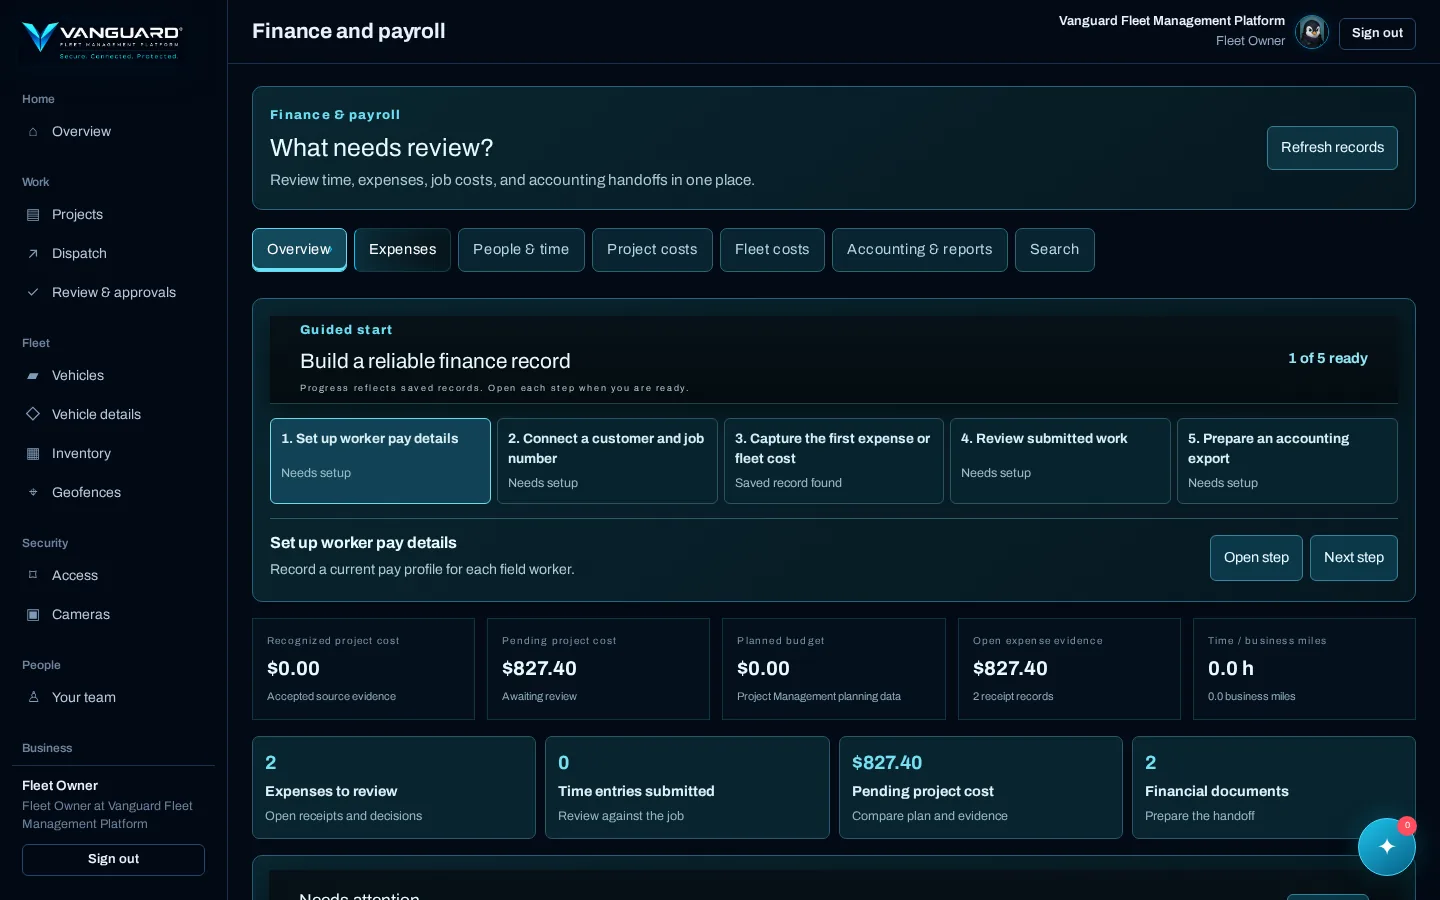Click the Geofences icon in the sidebar
The width and height of the screenshot is (1440, 900).
coord(33,493)
